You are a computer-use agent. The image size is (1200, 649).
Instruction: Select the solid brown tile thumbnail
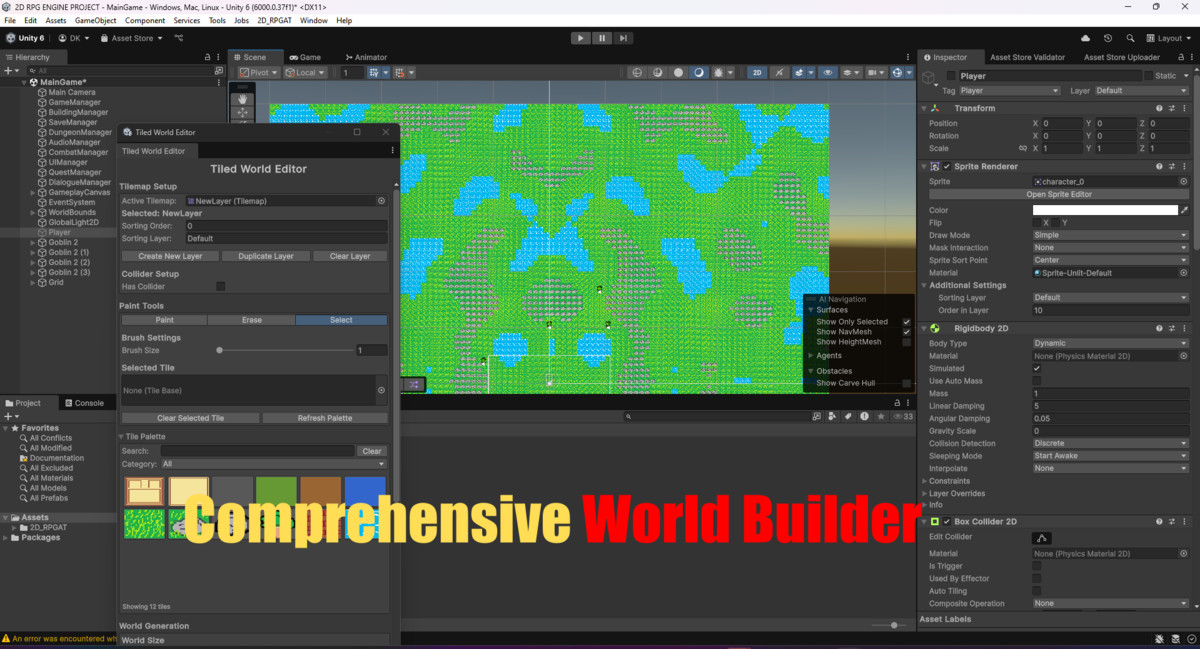(x=321, y=491)
